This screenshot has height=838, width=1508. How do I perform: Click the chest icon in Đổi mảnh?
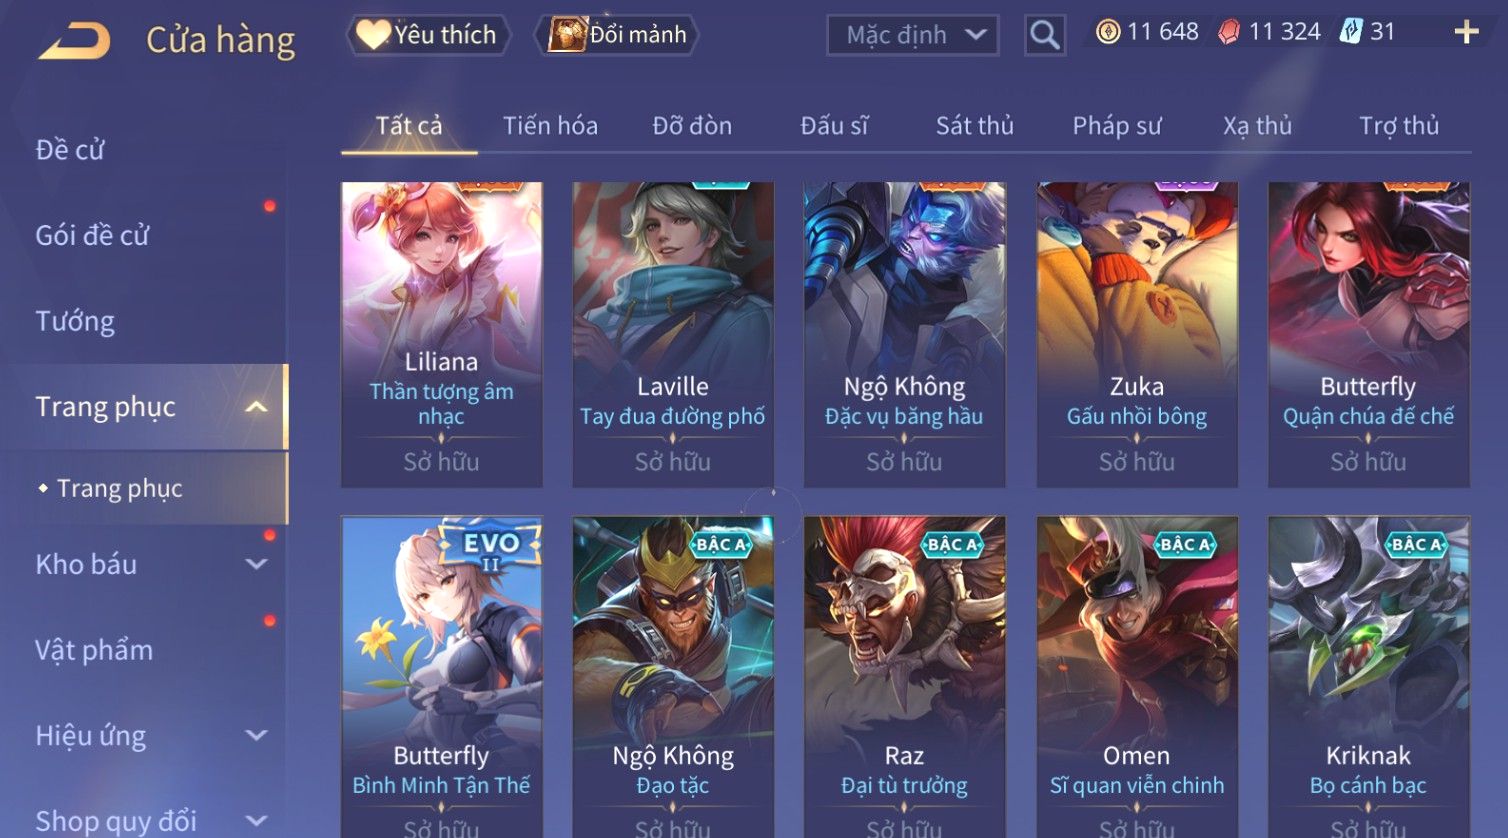[567, 34]
